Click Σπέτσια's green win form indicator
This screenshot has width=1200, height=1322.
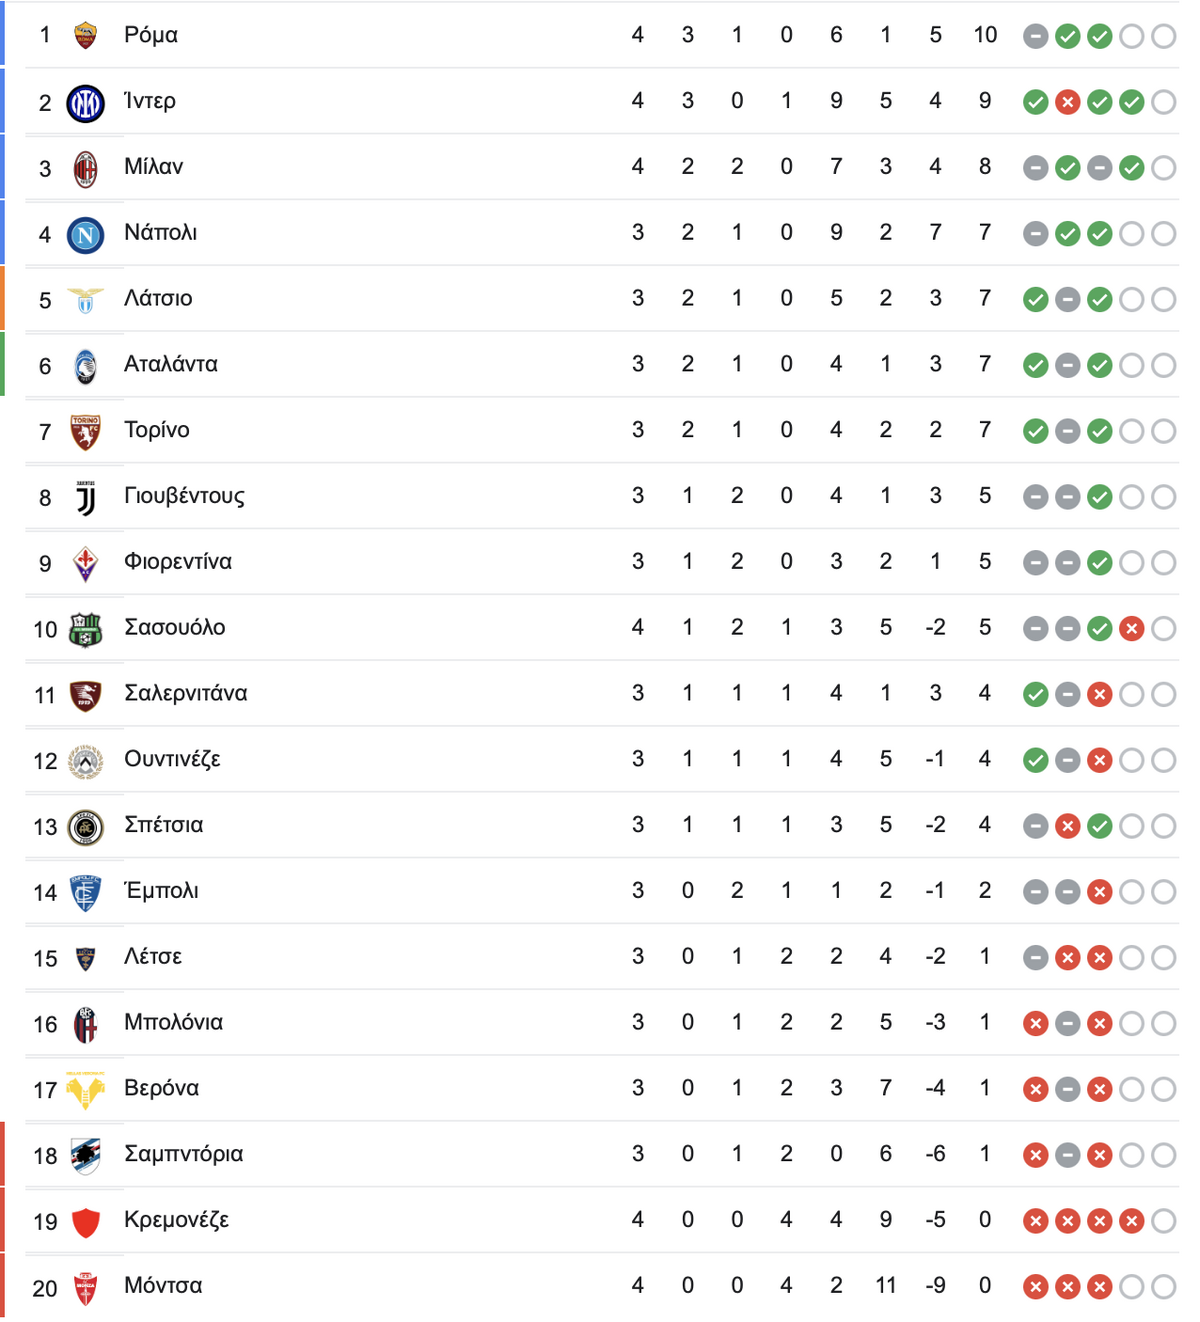[1100, 826]
